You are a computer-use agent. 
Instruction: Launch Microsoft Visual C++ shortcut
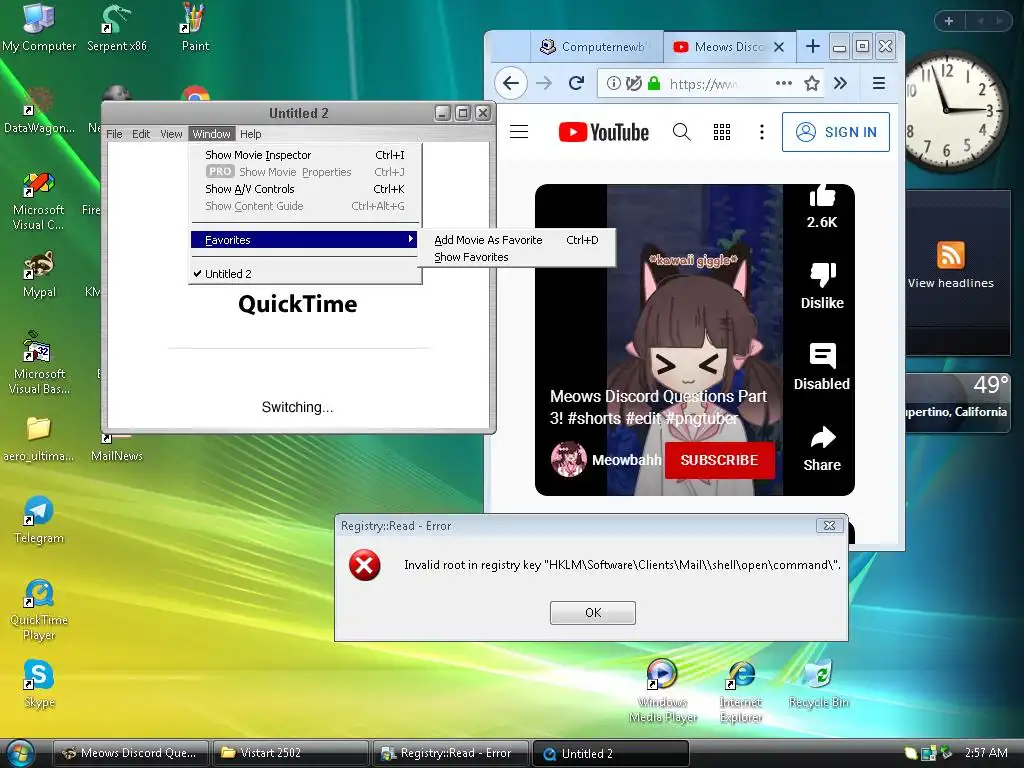(x=39, y=200)
